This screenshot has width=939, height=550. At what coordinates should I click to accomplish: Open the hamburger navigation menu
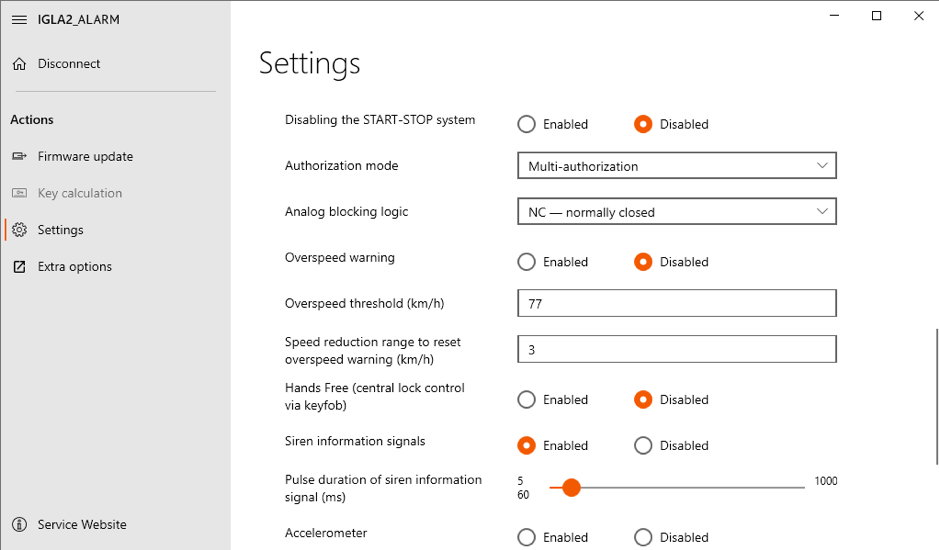pyautogui.click(x=19, y=20)
